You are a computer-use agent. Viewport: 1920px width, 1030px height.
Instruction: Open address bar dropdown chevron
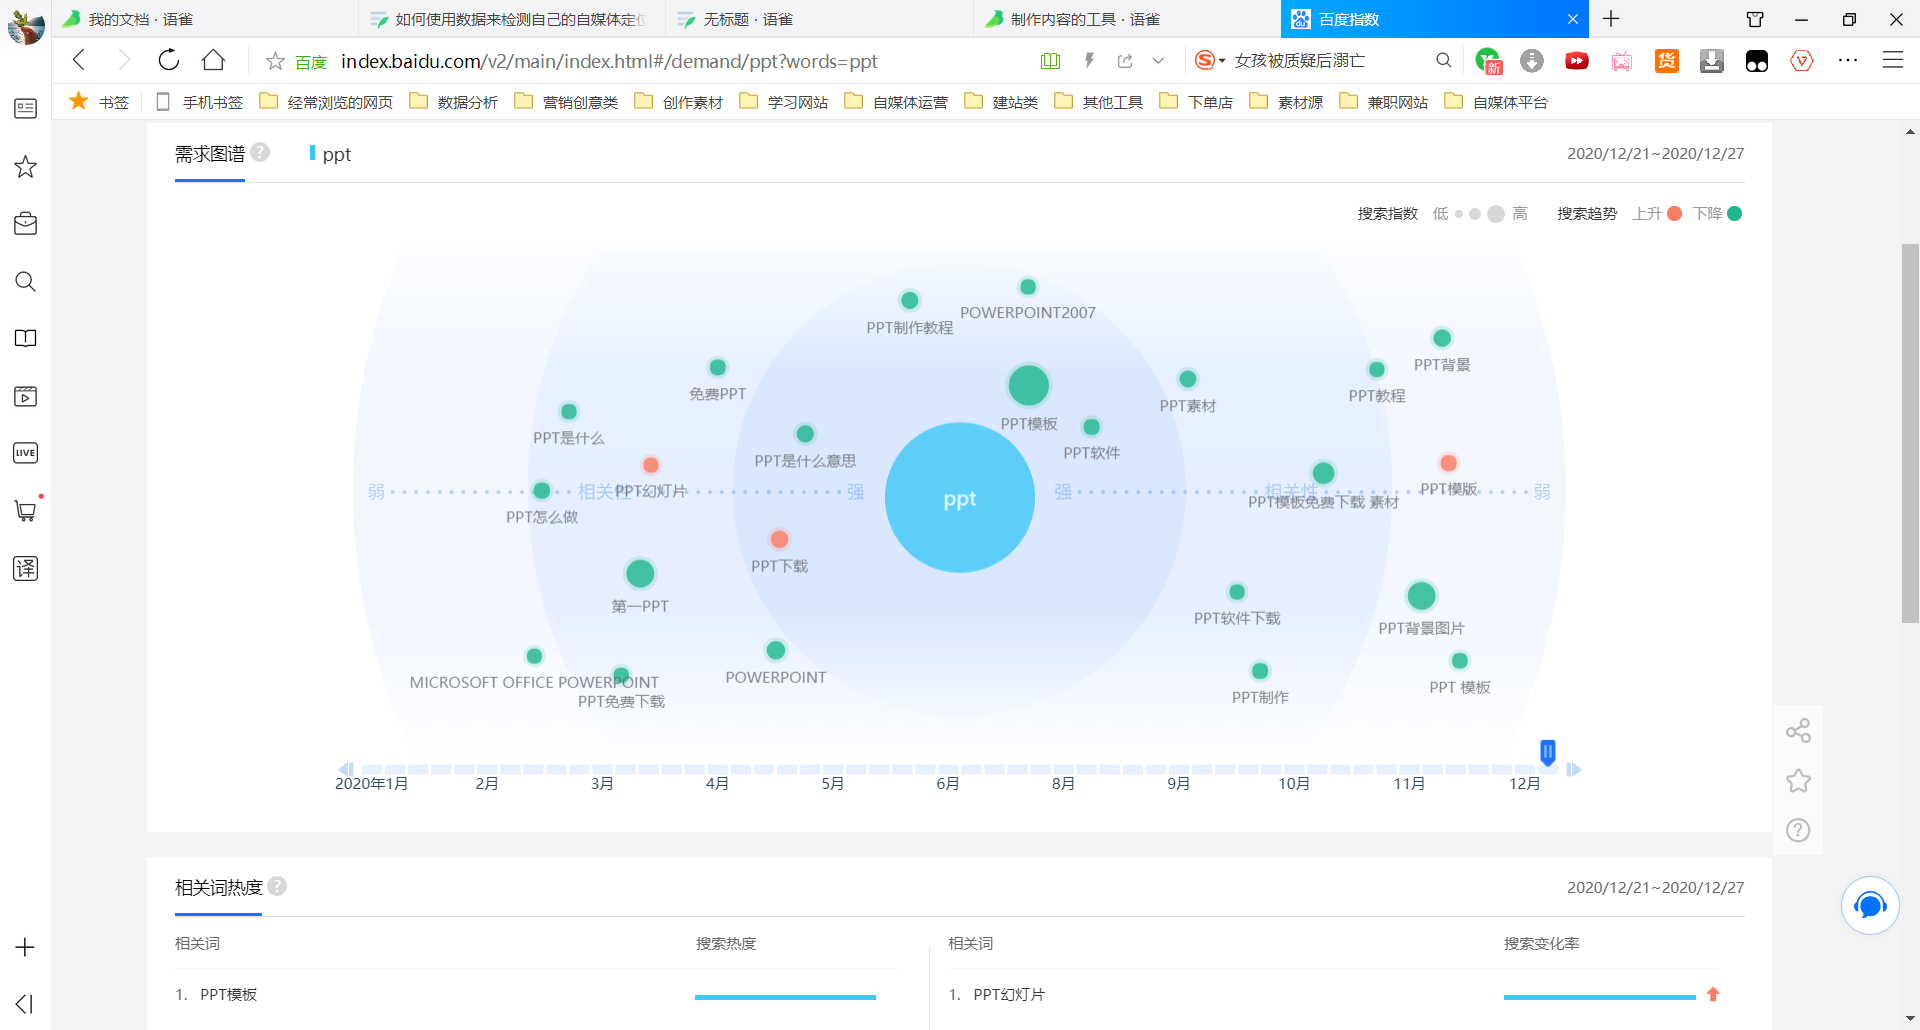(1158, 61)
